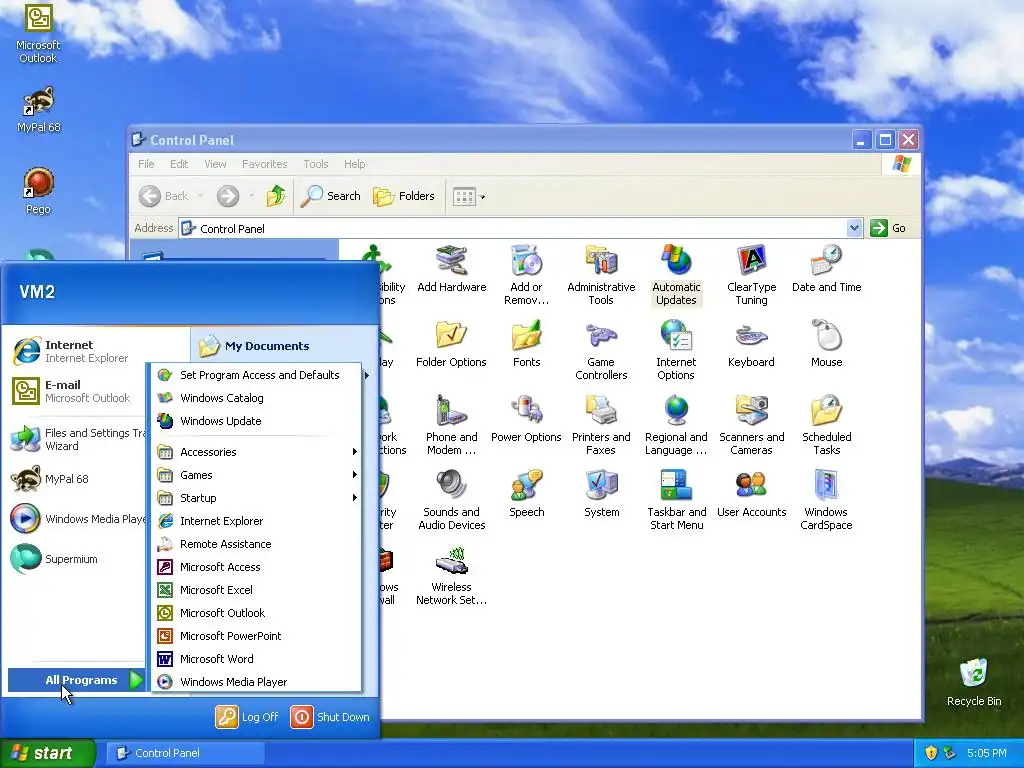Screen dimensions: 1024x768
Task: Click the Recycle Bin desktop icon
Action: pos(974,682)
